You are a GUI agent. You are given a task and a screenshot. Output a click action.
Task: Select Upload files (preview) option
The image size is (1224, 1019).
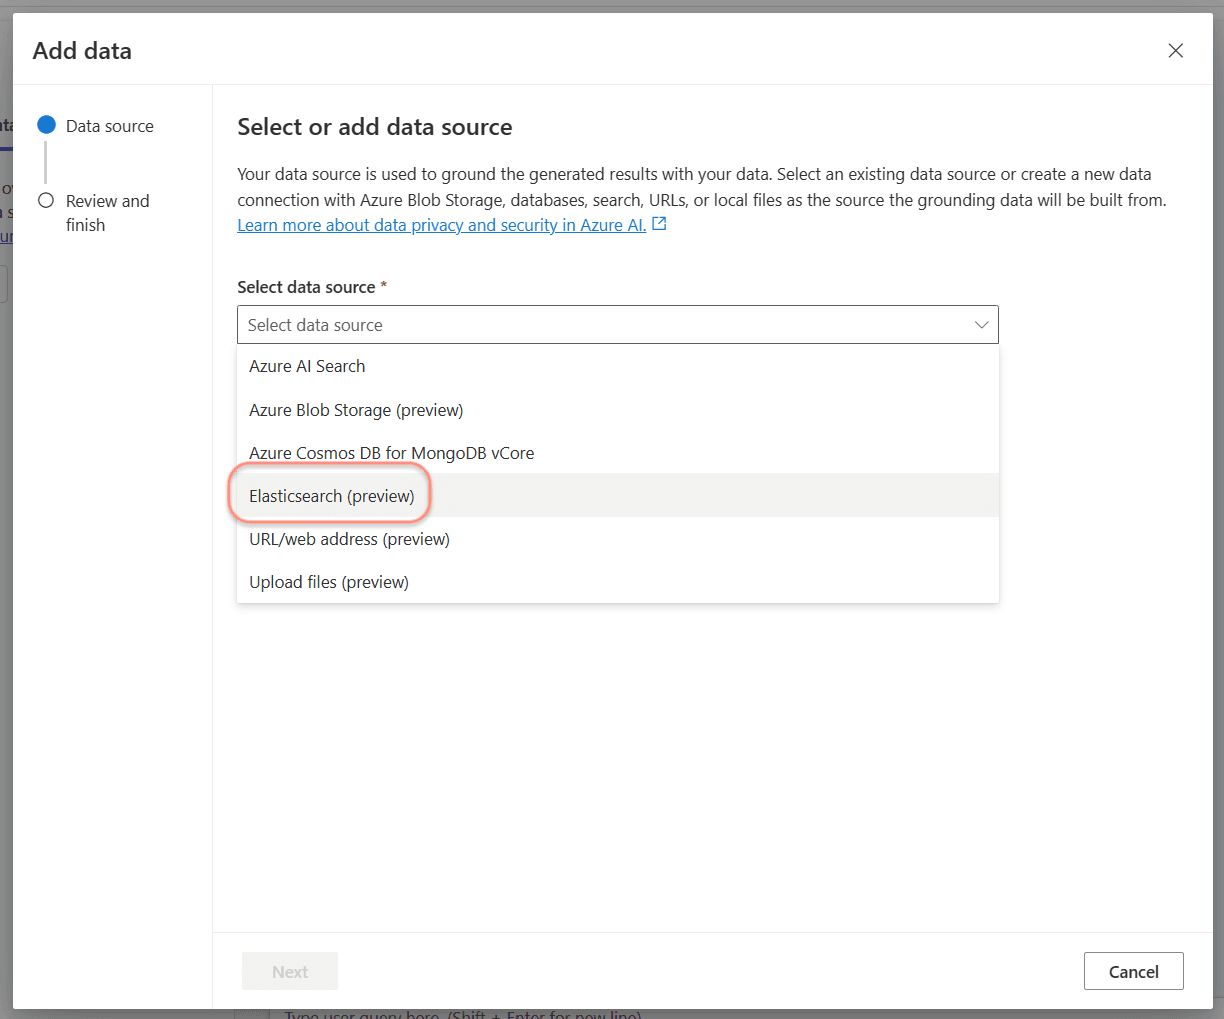tap(330, 581)
